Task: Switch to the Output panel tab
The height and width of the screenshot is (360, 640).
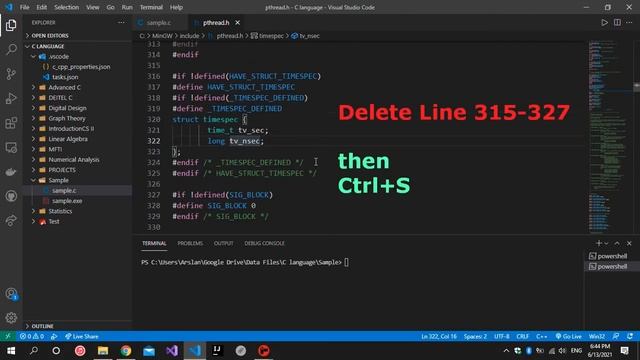Action: (x=223, y=243)
